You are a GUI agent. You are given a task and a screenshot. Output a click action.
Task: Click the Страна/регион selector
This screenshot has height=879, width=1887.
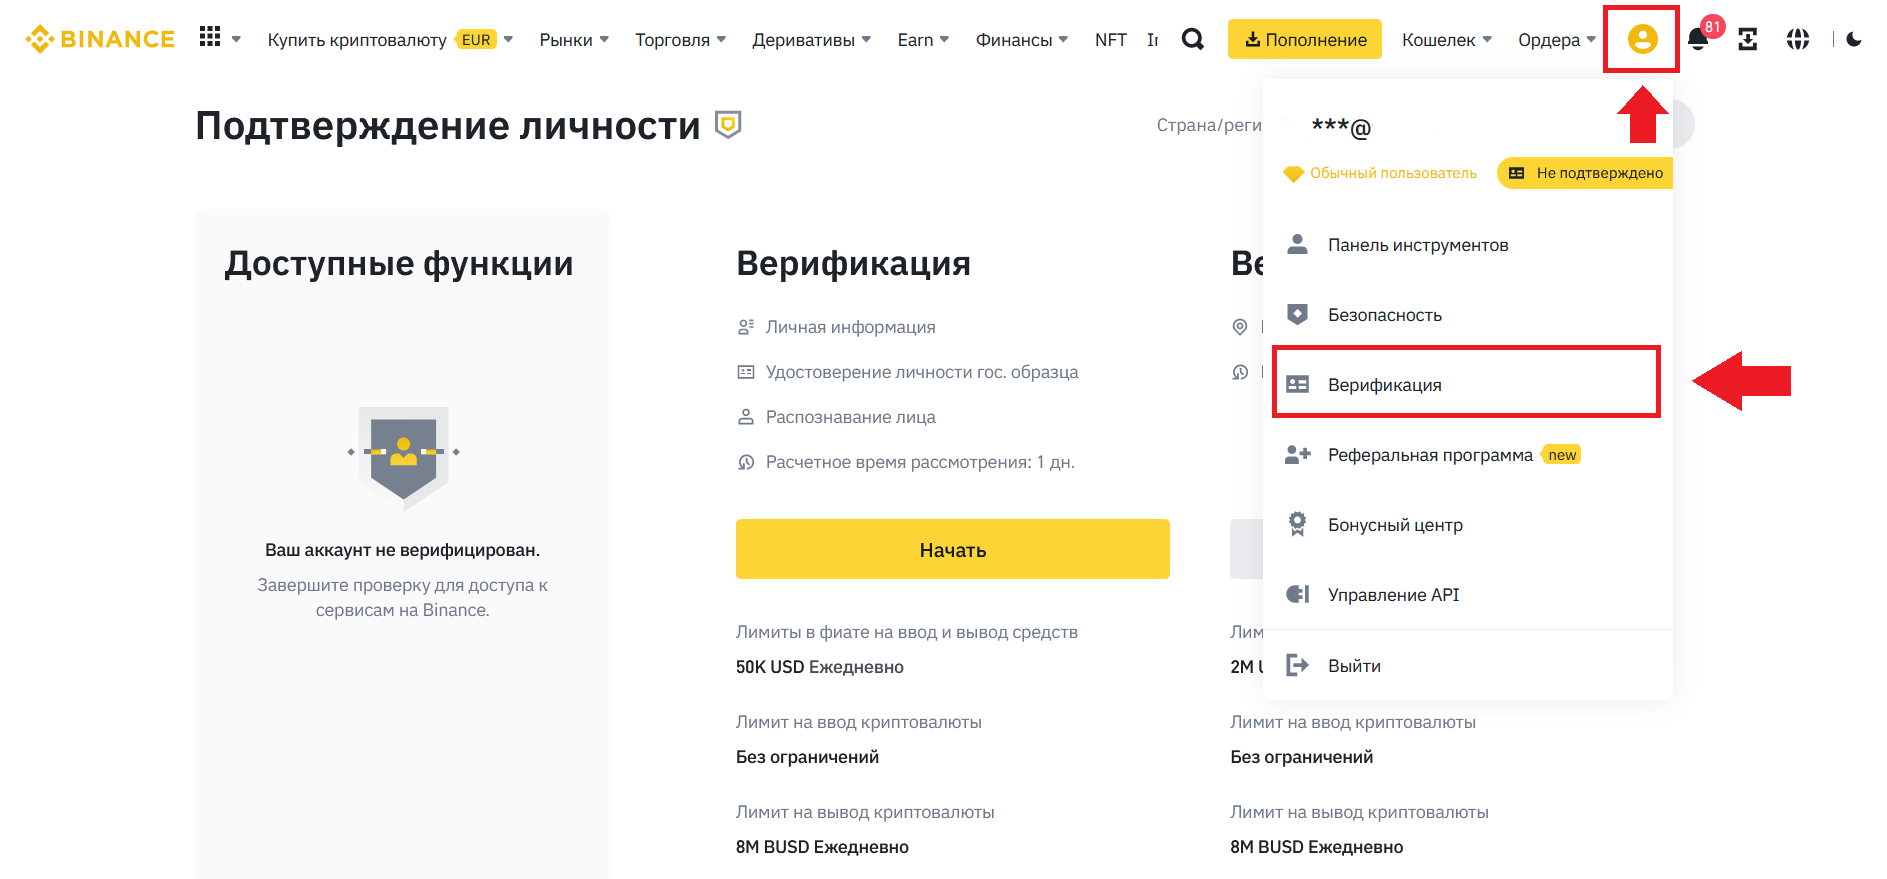(1208, 125)
